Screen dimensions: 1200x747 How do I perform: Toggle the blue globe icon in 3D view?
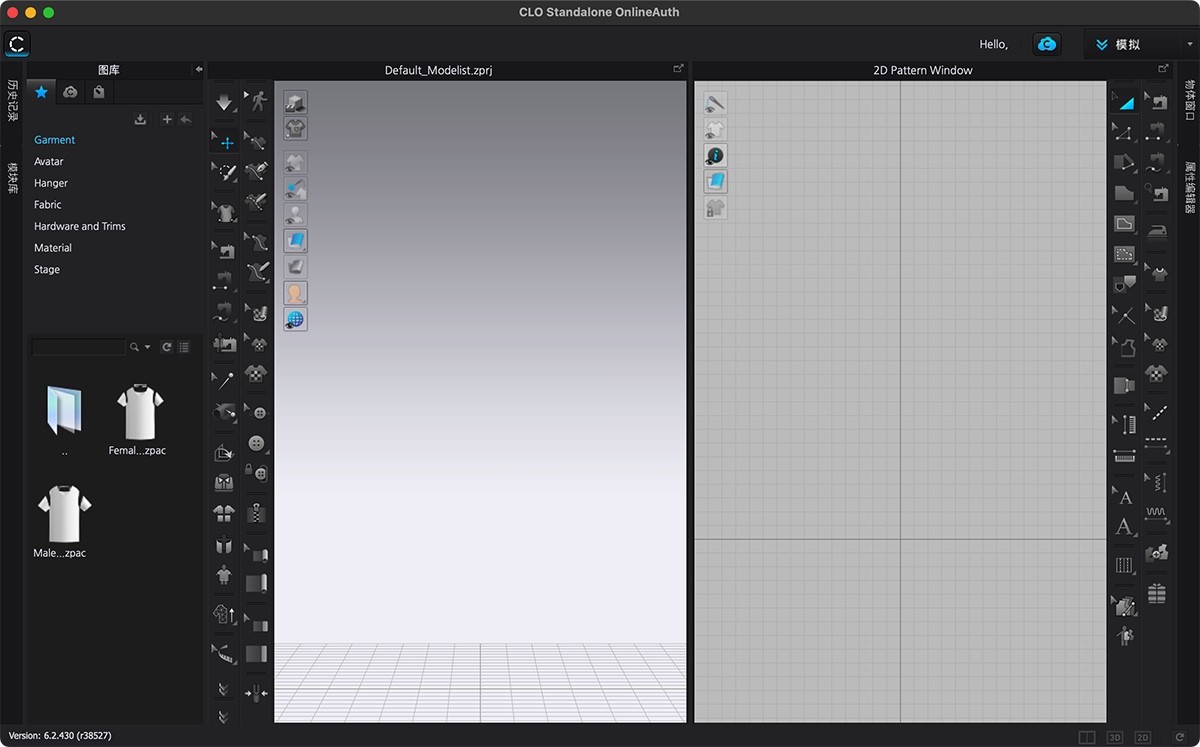tap(295, 319)
